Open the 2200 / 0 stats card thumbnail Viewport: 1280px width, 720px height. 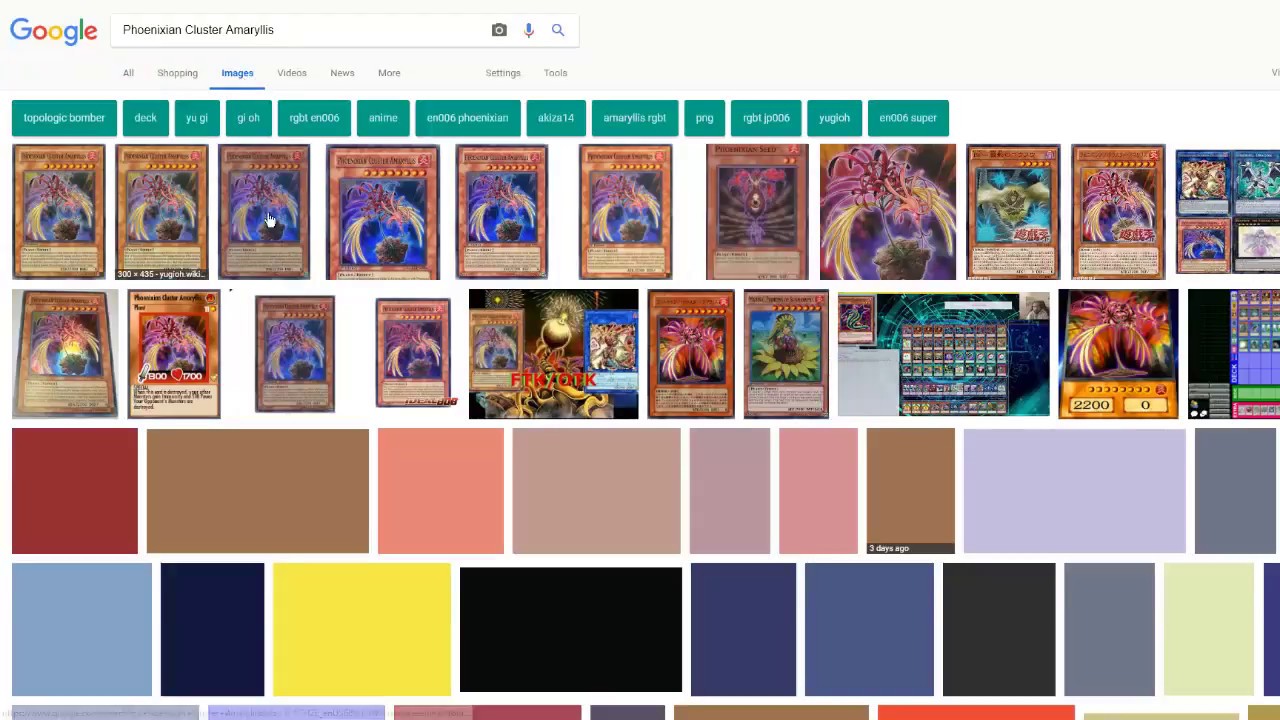point(1118,354)
